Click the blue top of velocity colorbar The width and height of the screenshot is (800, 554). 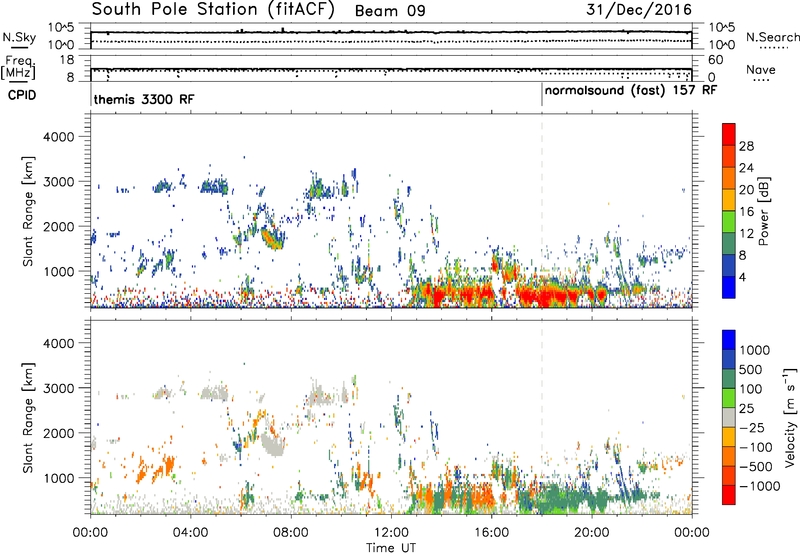pyautogui.click(x=729, y=340)
